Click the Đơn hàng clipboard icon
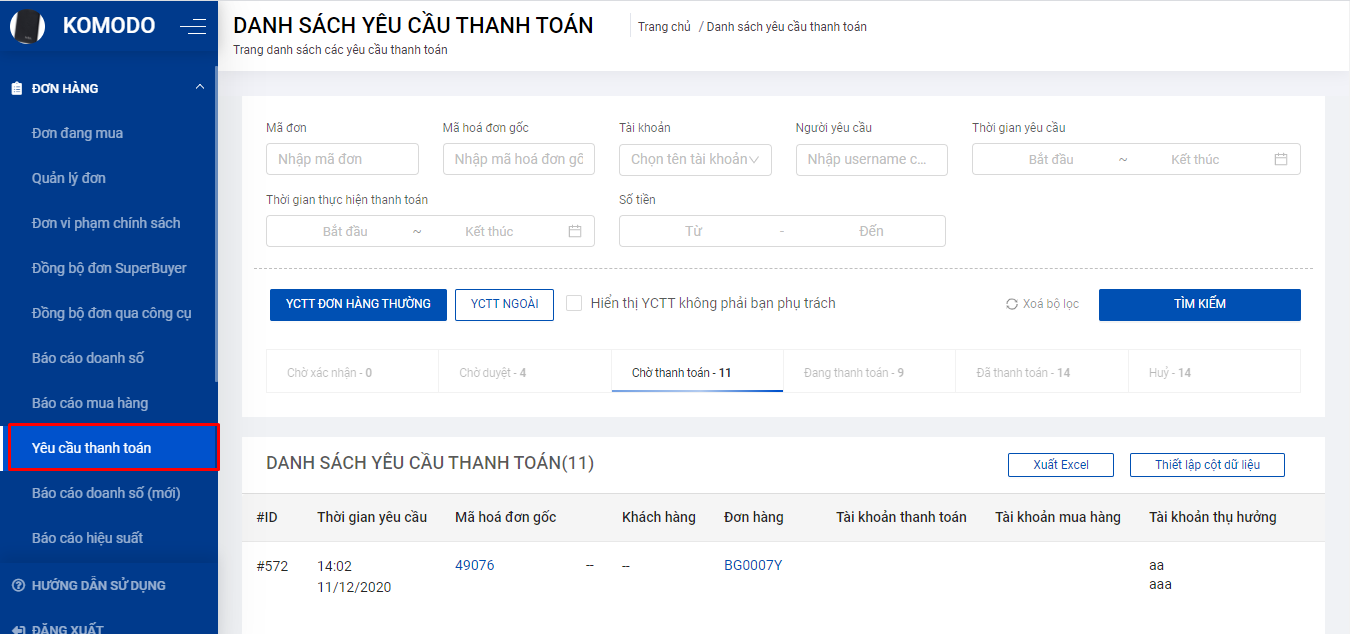This screenshot has width=1350, height=634. [17, 88]
